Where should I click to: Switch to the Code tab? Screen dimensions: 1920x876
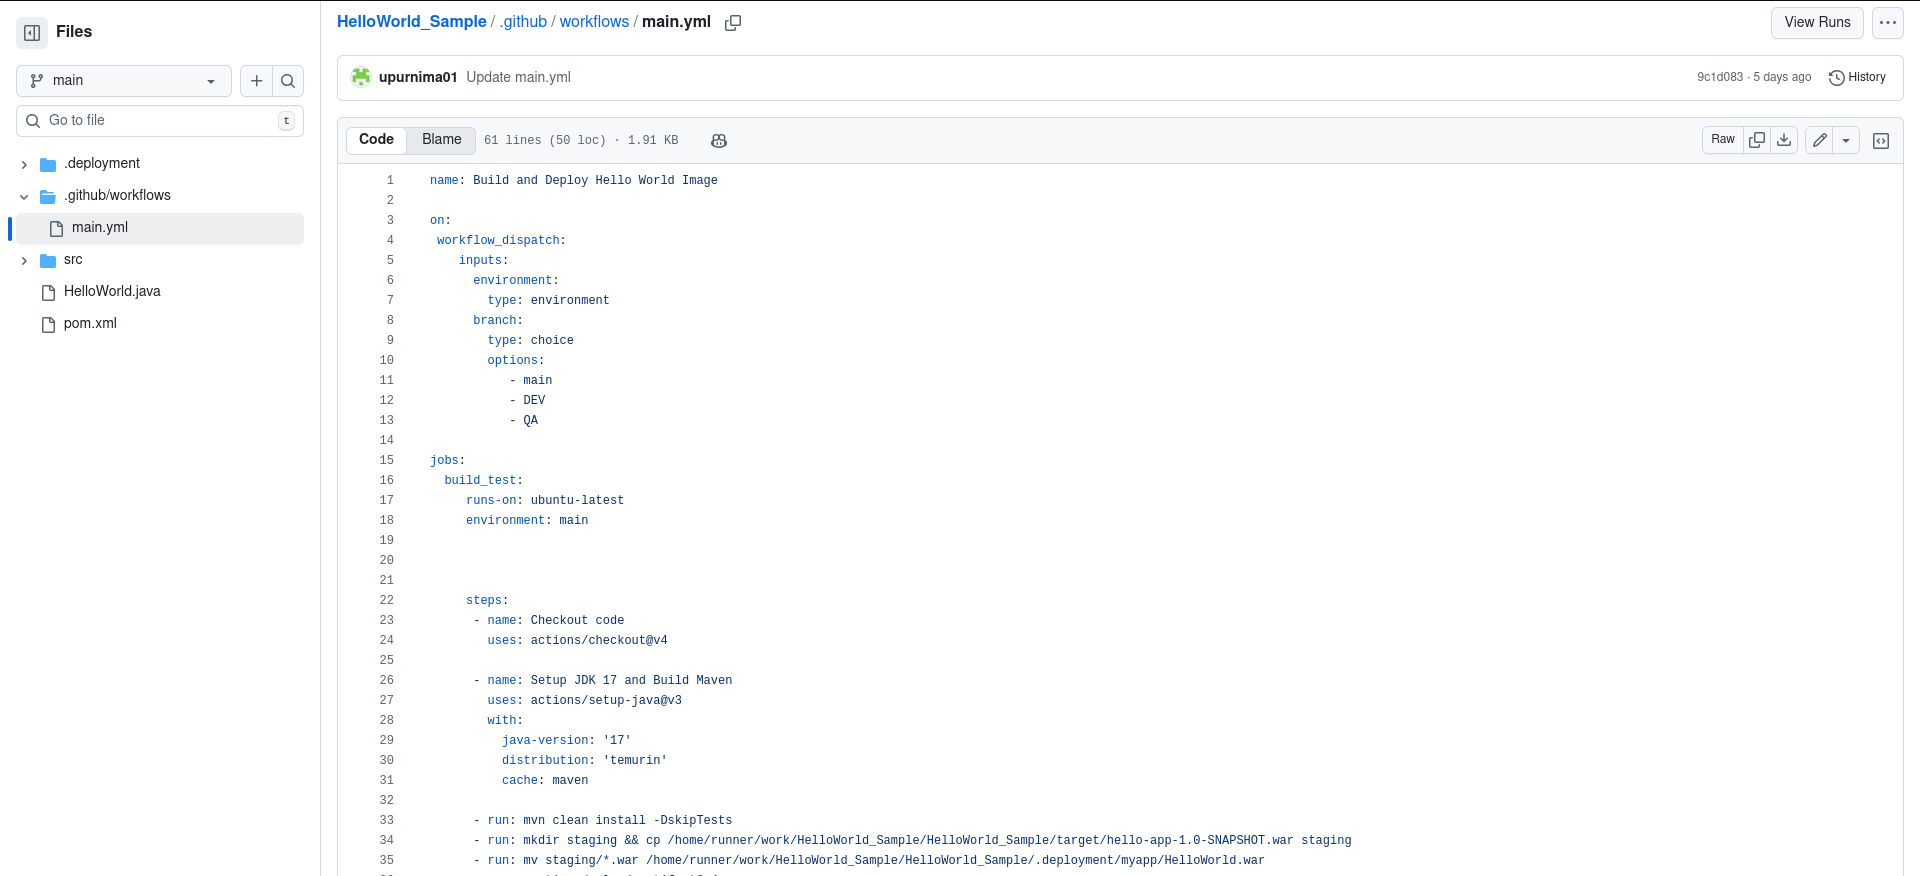pos(376,140)
